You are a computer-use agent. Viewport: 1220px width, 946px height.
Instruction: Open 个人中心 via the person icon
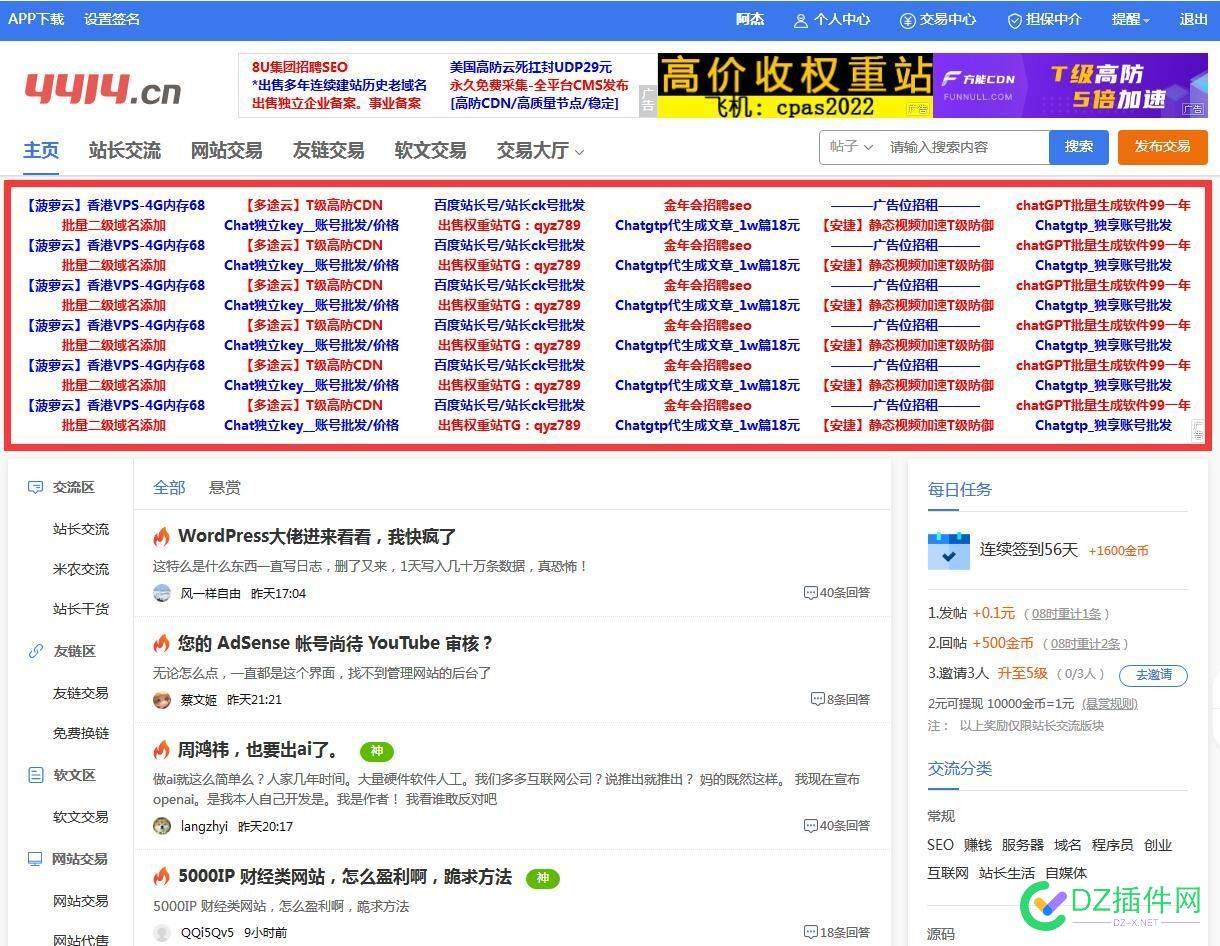pos(800,19)
